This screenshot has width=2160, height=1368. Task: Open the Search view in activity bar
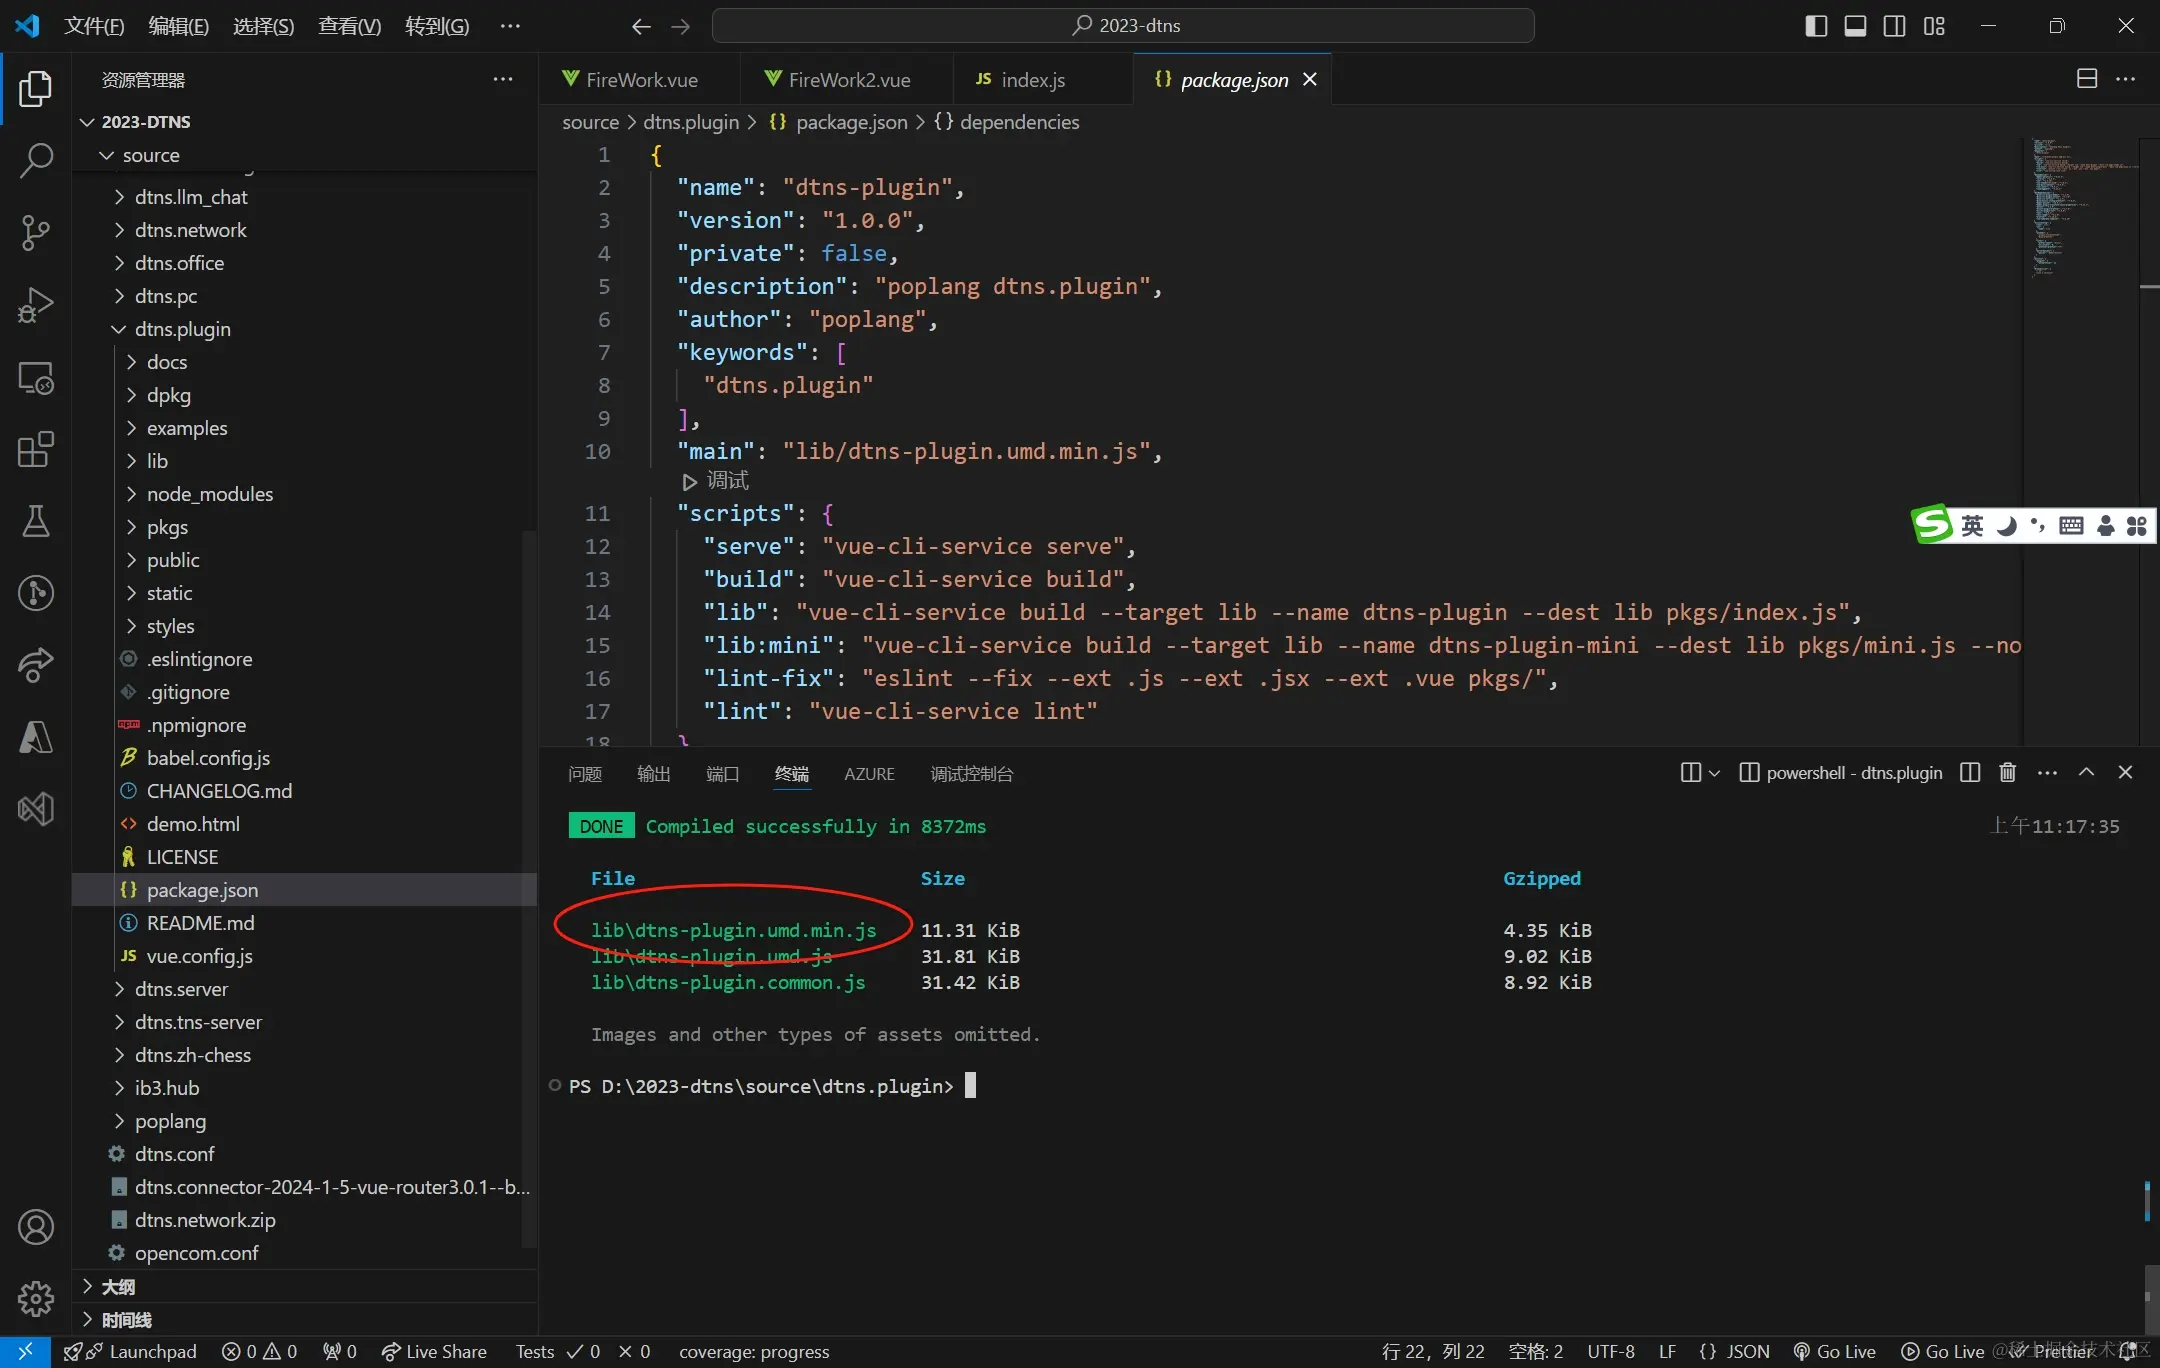(36, 160)
